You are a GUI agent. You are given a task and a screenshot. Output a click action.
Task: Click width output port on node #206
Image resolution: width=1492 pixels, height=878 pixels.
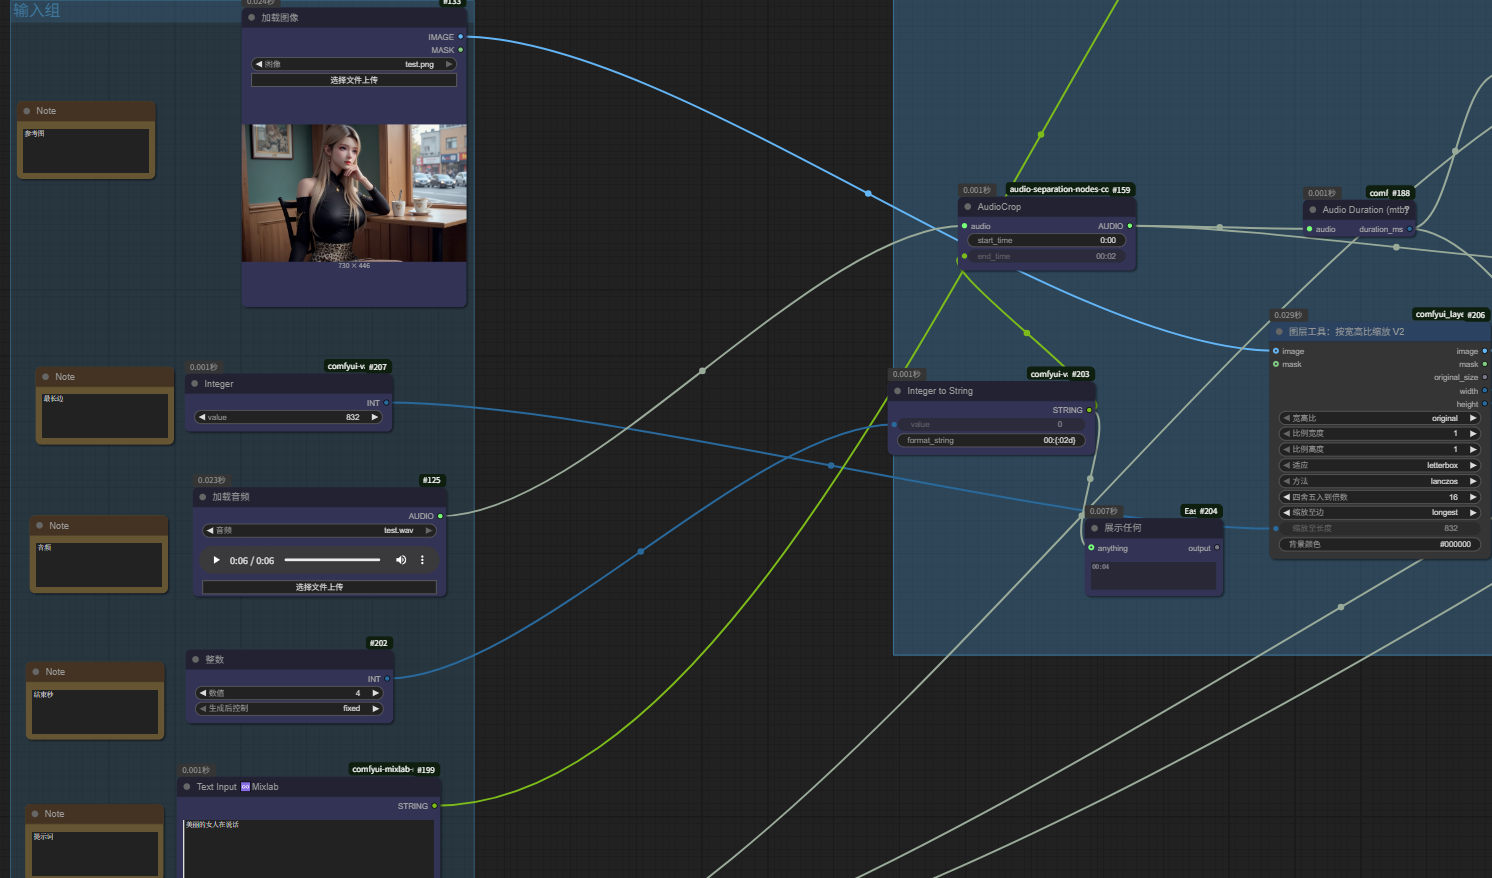coord(1484,391)
